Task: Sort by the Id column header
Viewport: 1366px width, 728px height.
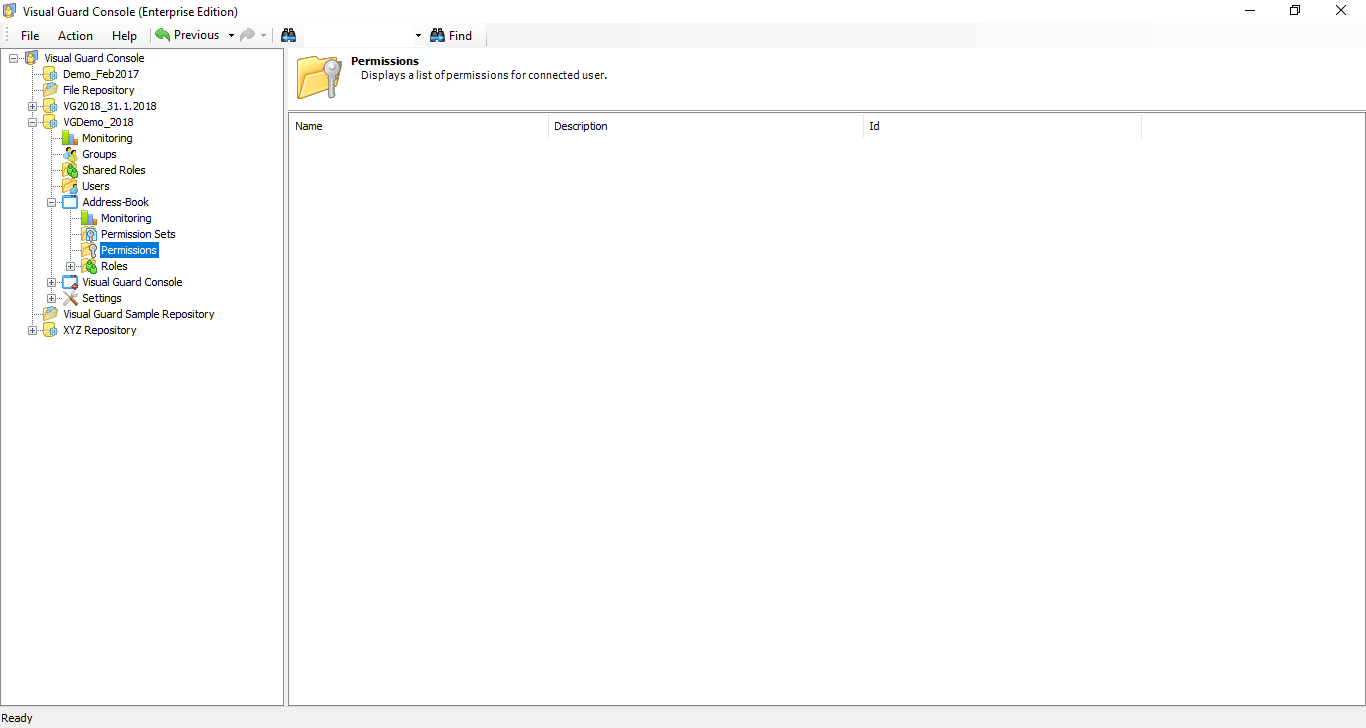Action: click(x=1002, y=126)
